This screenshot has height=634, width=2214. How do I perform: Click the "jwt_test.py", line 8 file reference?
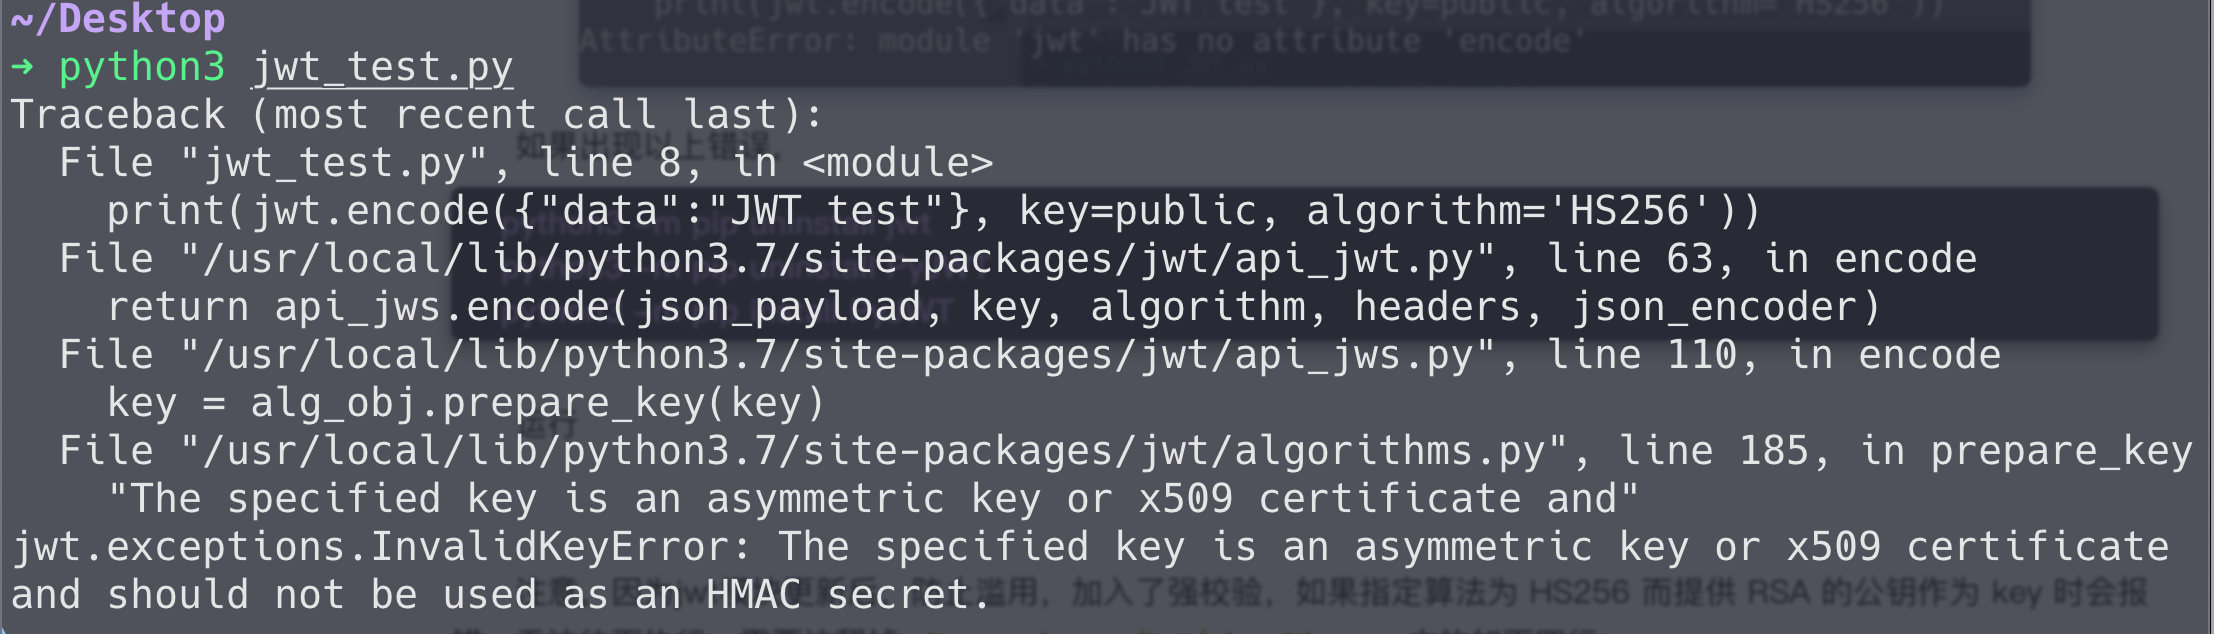pyautogui.click(x=431, y=163)
